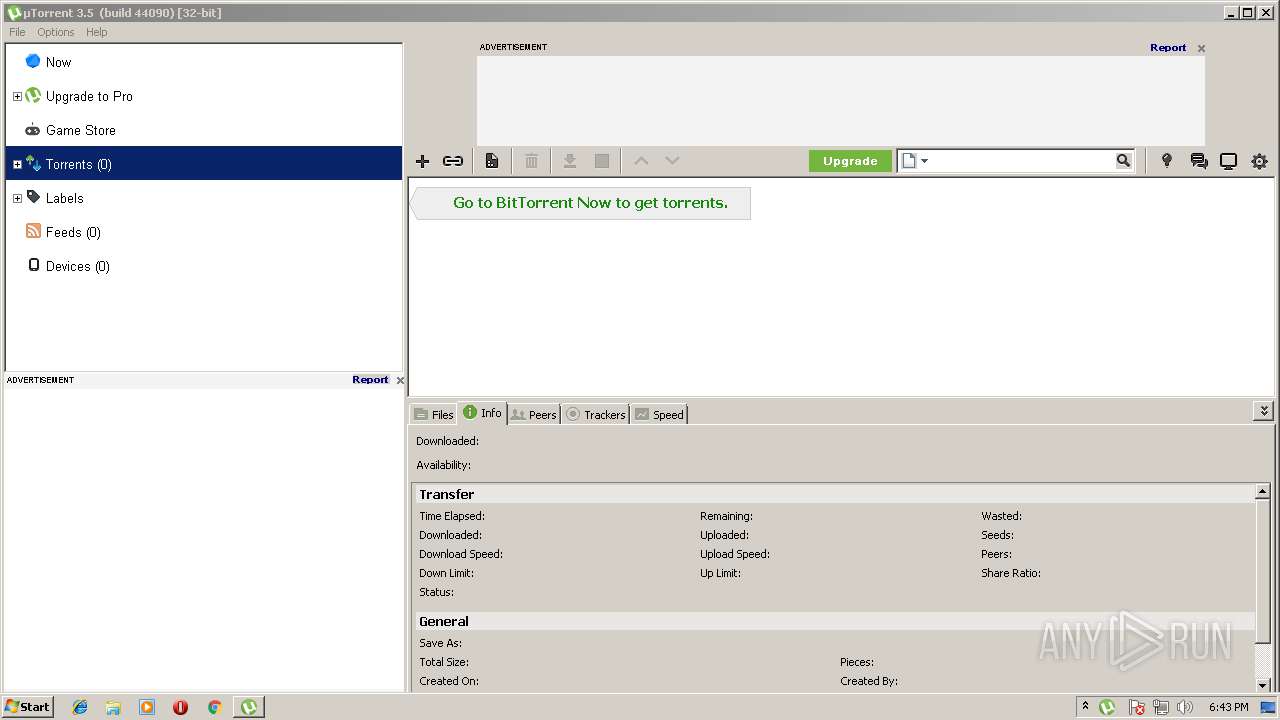Click the Stop torrent square icon
Screen dimensions: 1280x720
pyautogui.click(x=602, y=161)
